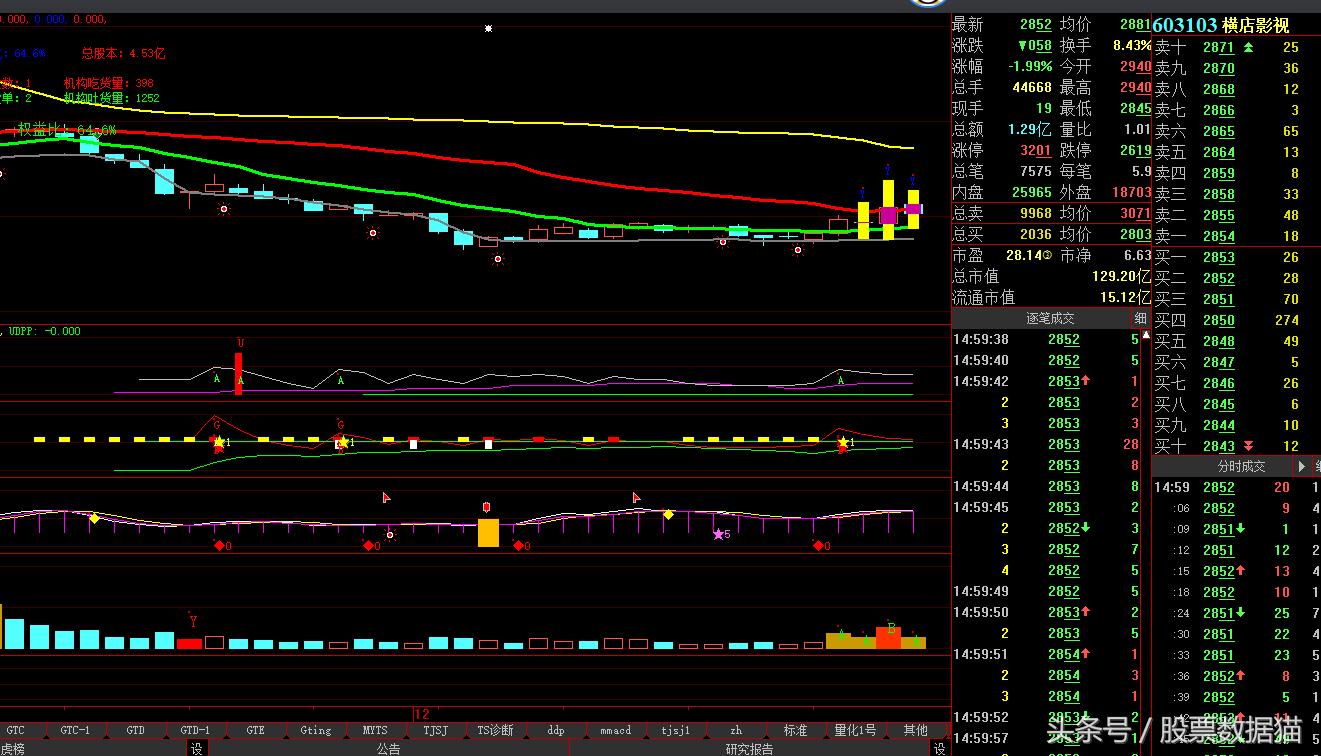Screen dimensions: 1321x756
Task: Click the pink star marker labeled 5
Action: [718, 535]
